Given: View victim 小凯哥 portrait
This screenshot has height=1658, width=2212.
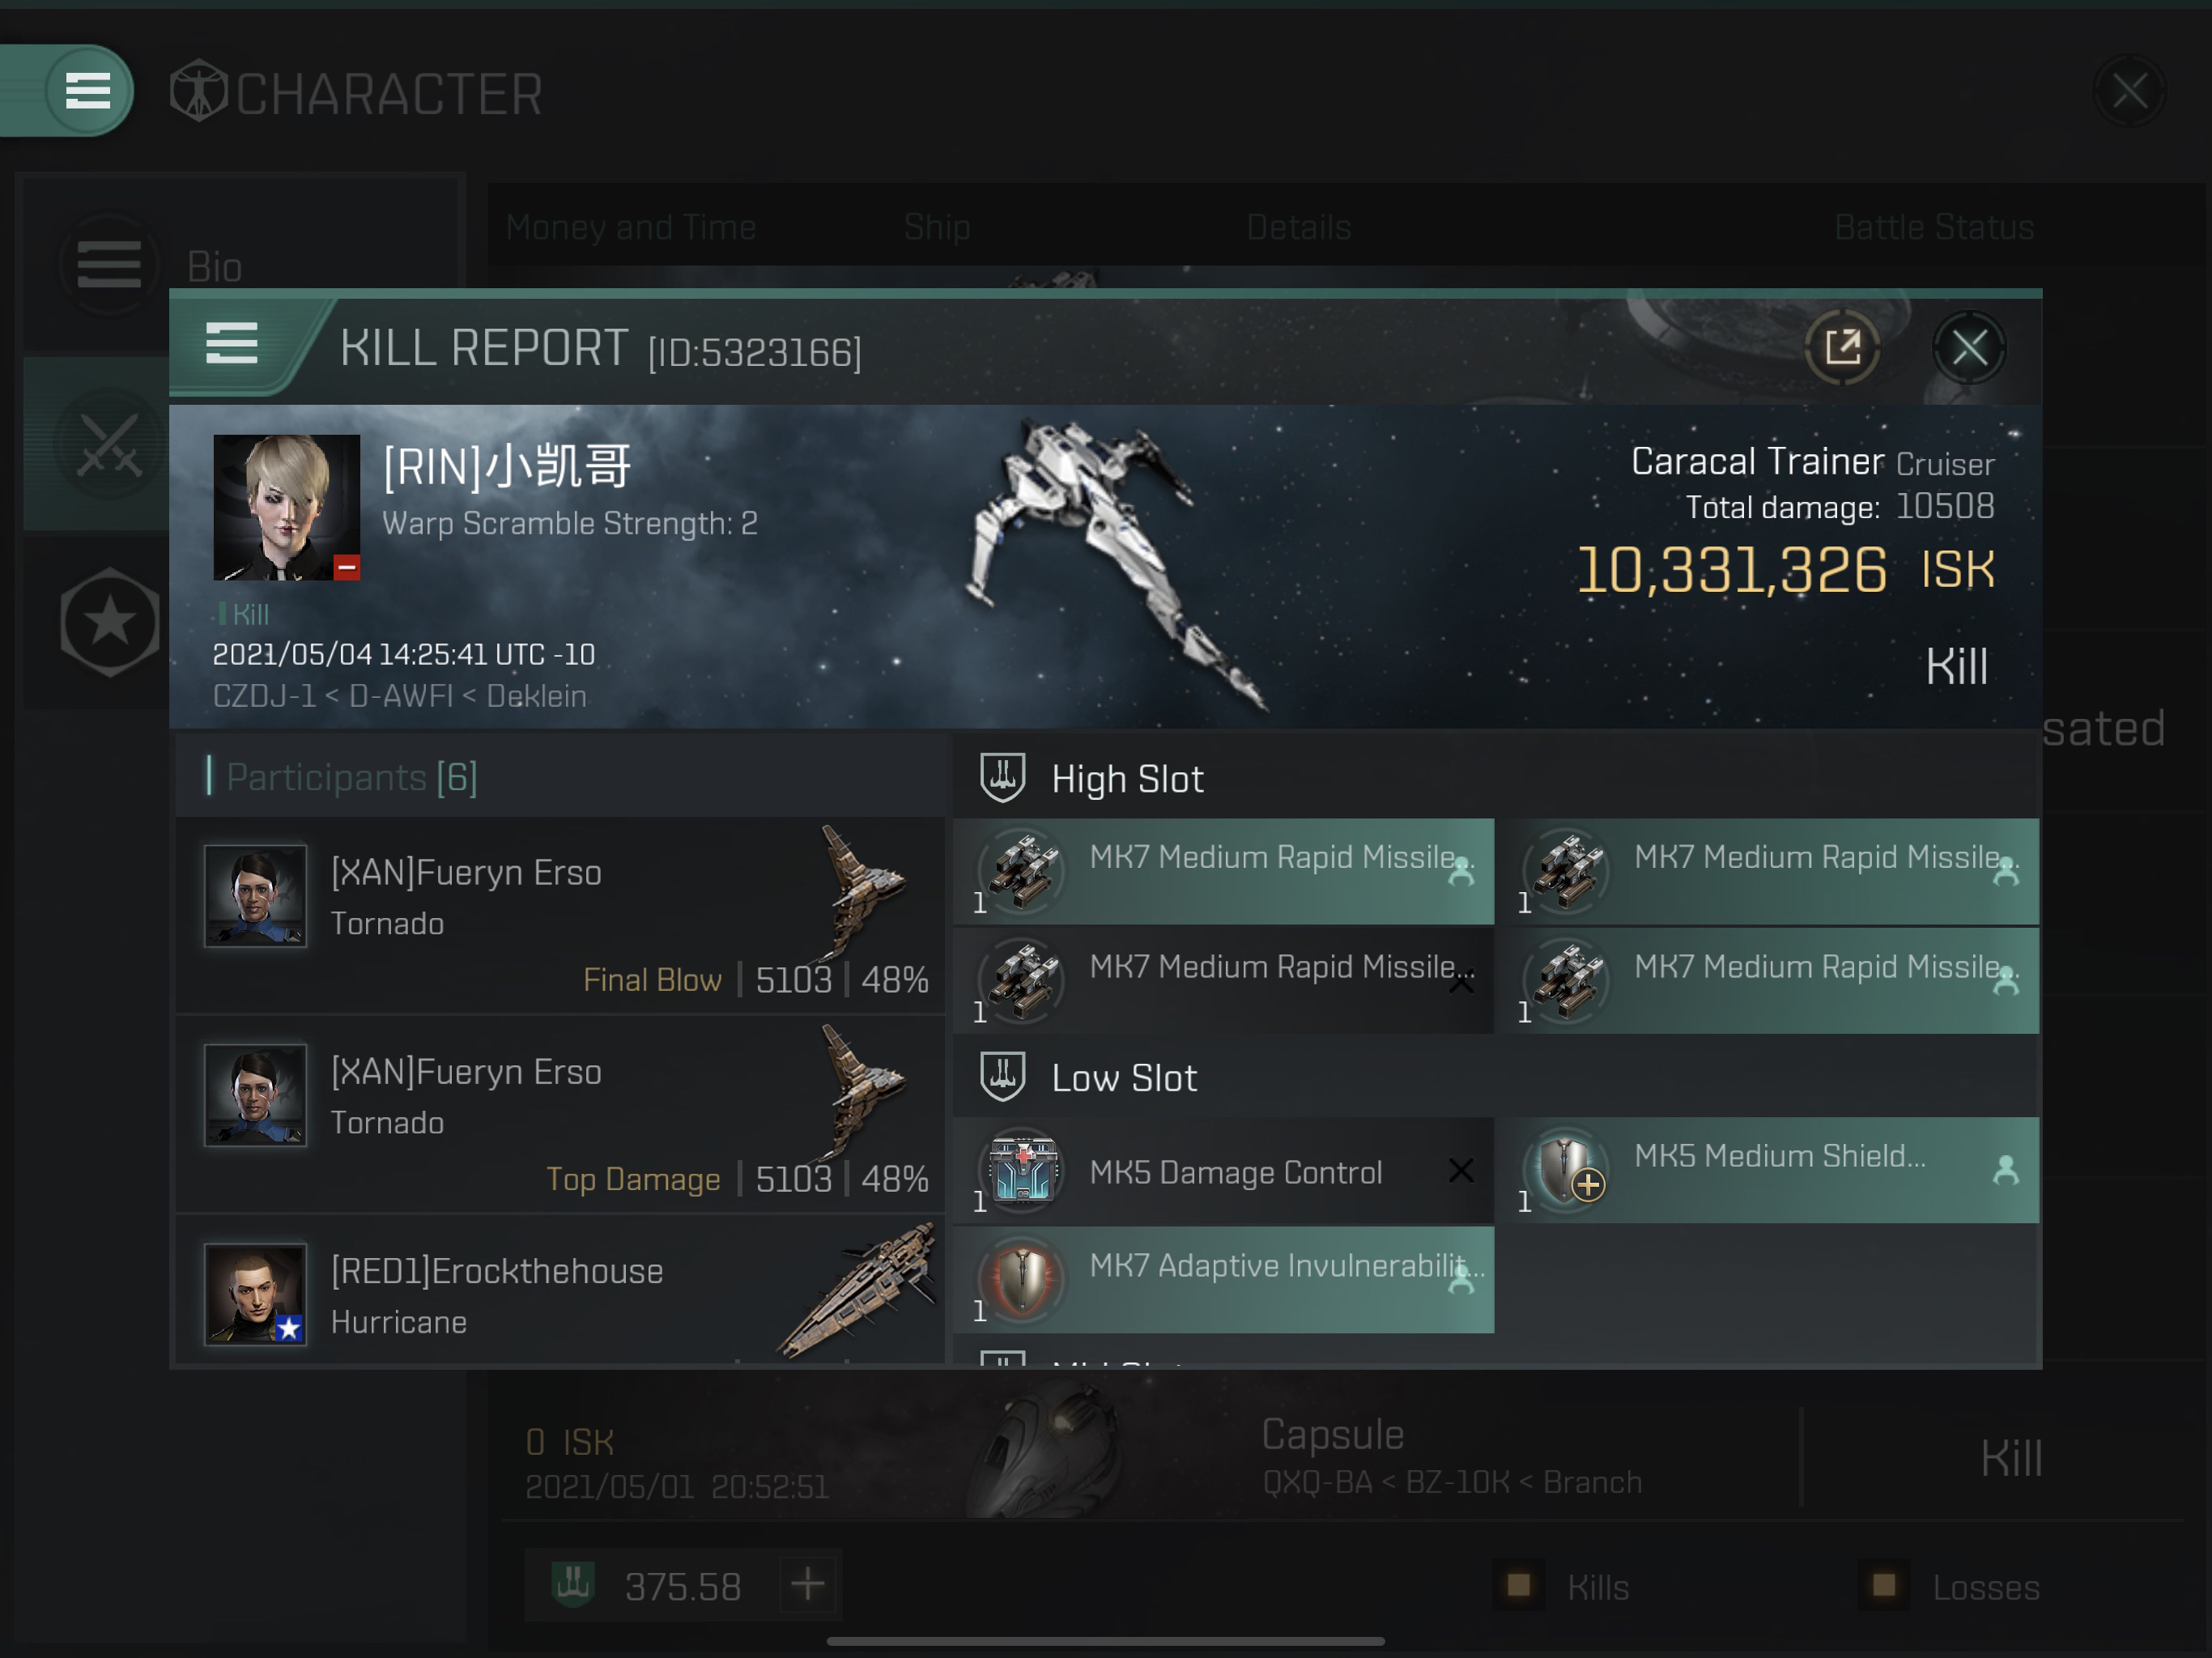Looking at the screenshot, I should 286,507.
